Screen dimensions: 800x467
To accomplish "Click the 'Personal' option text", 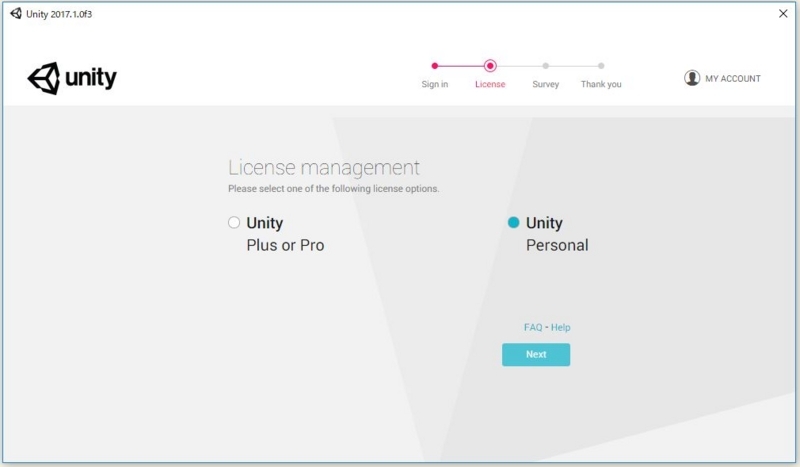I will 557,245.
